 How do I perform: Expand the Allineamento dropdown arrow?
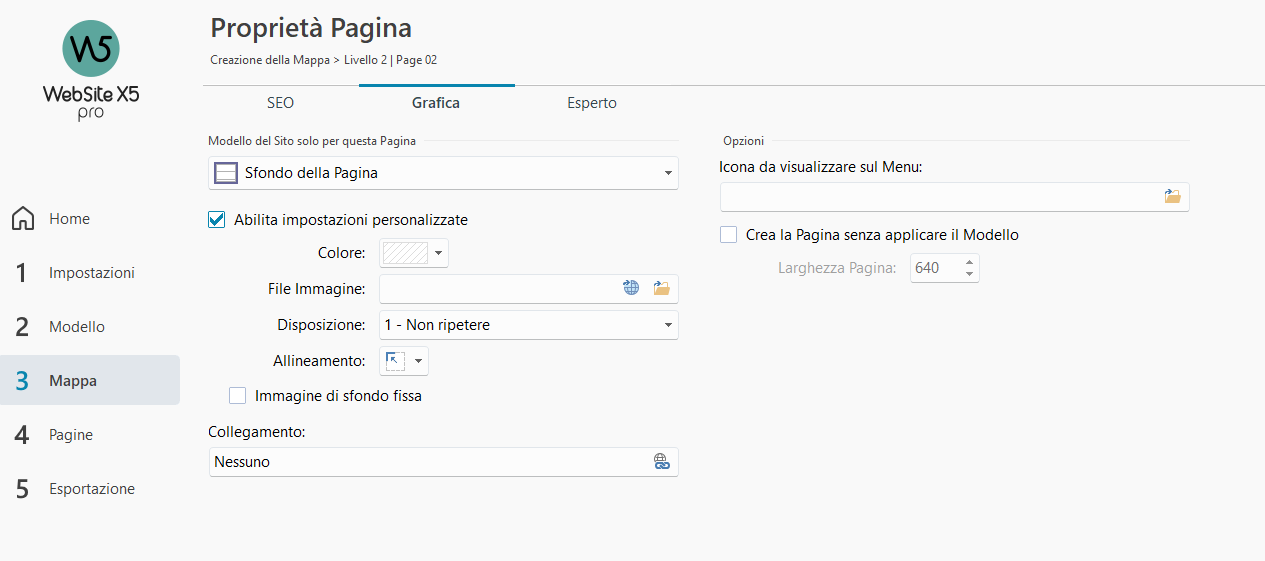419,361
